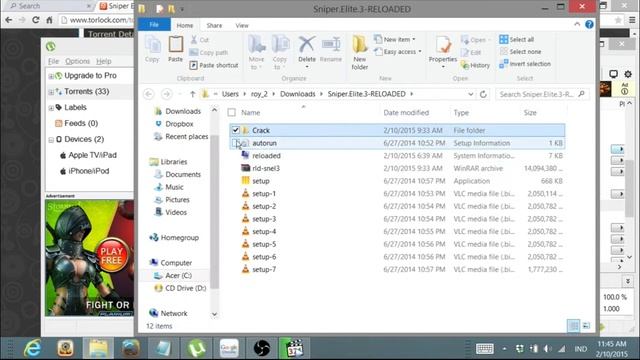The image size is (640, 360).
Task: Open uTorrent from the taskbar
Action: click(x=196, y=348)
